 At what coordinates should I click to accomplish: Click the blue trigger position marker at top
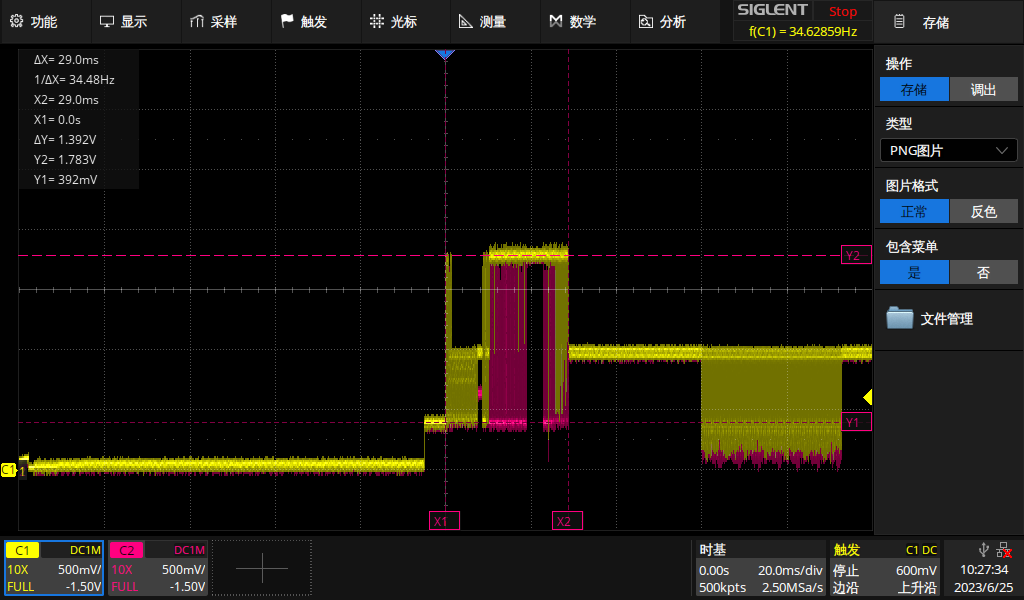pyautogui.click(x=445, y=54)
